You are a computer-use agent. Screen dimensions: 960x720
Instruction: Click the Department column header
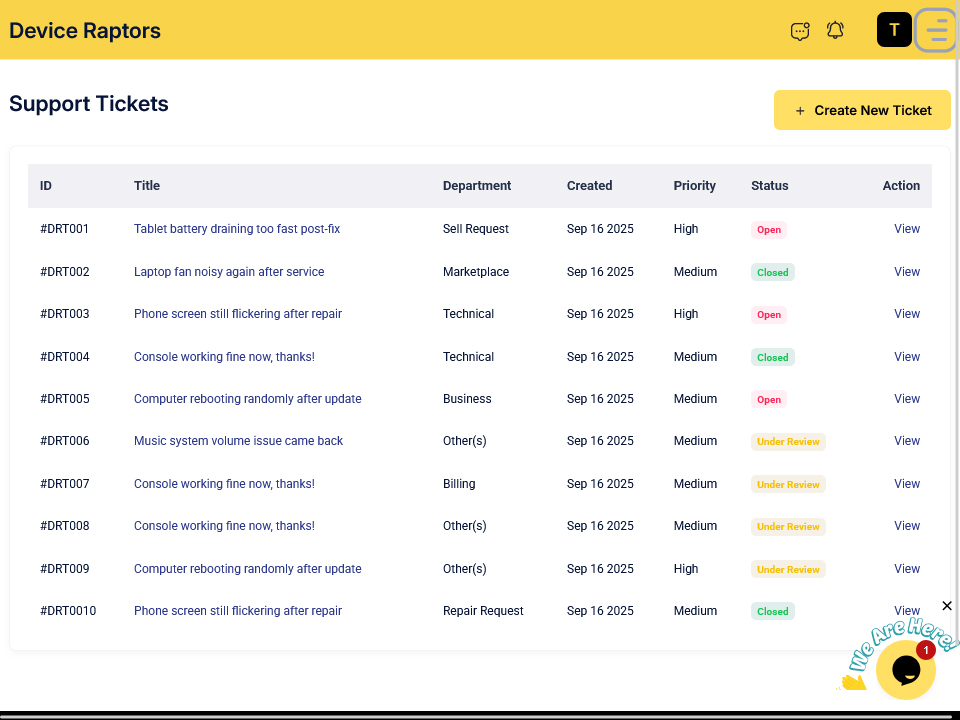[477, 186]
